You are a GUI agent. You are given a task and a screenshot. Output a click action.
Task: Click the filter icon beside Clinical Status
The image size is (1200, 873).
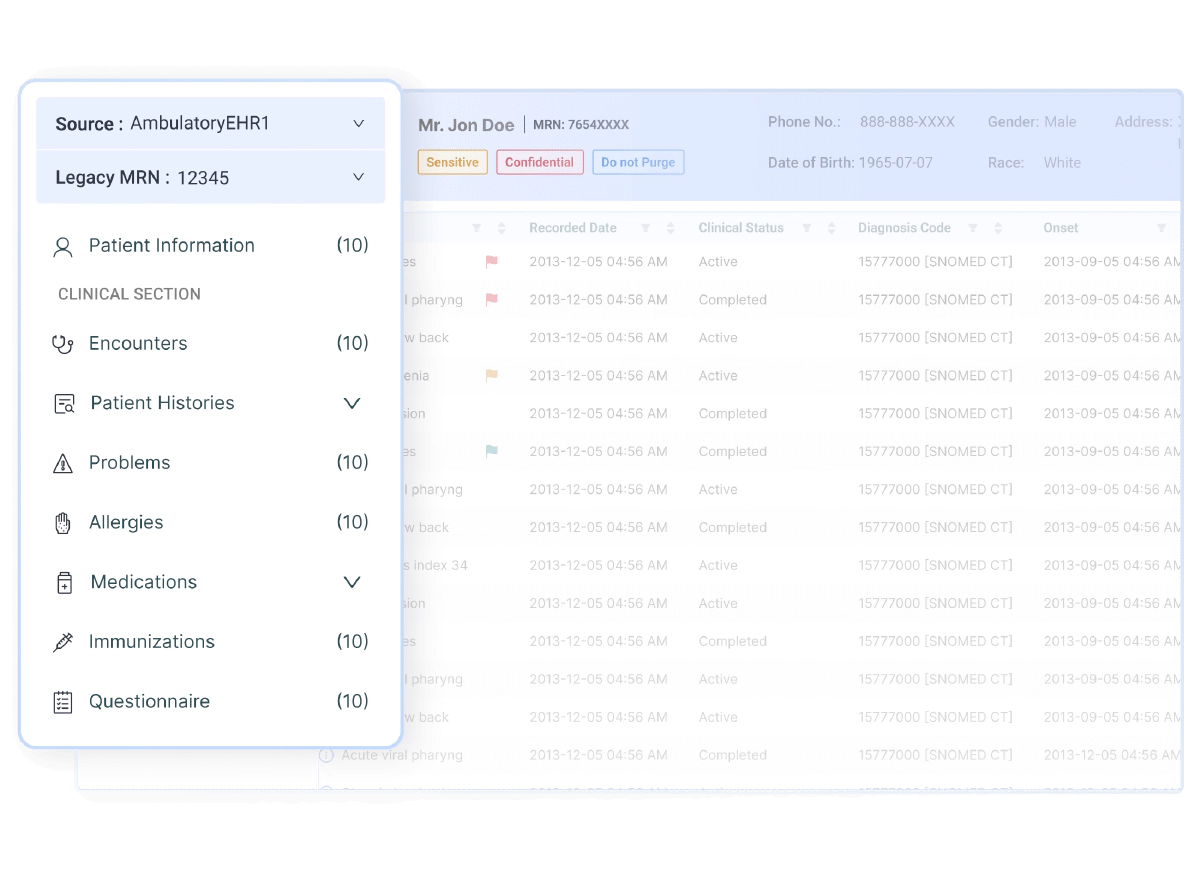(806, 228)
